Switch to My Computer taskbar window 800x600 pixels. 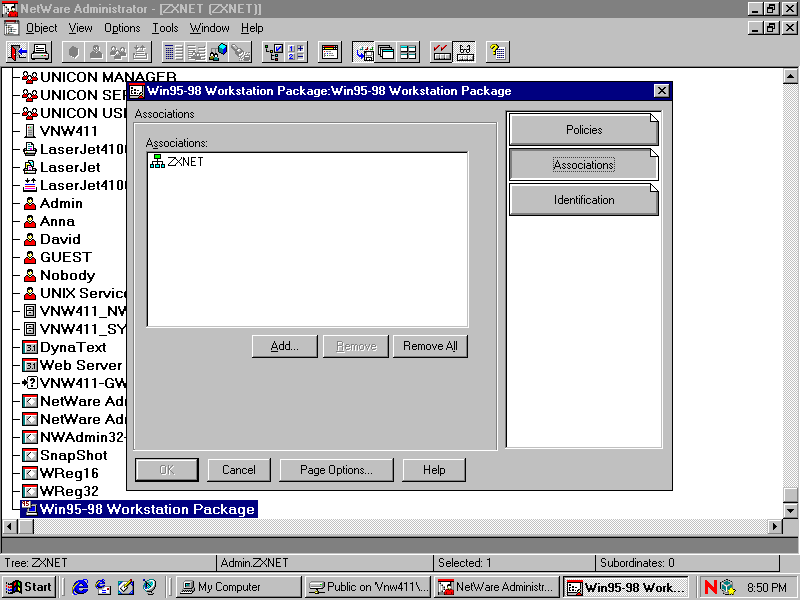[238, 587]
